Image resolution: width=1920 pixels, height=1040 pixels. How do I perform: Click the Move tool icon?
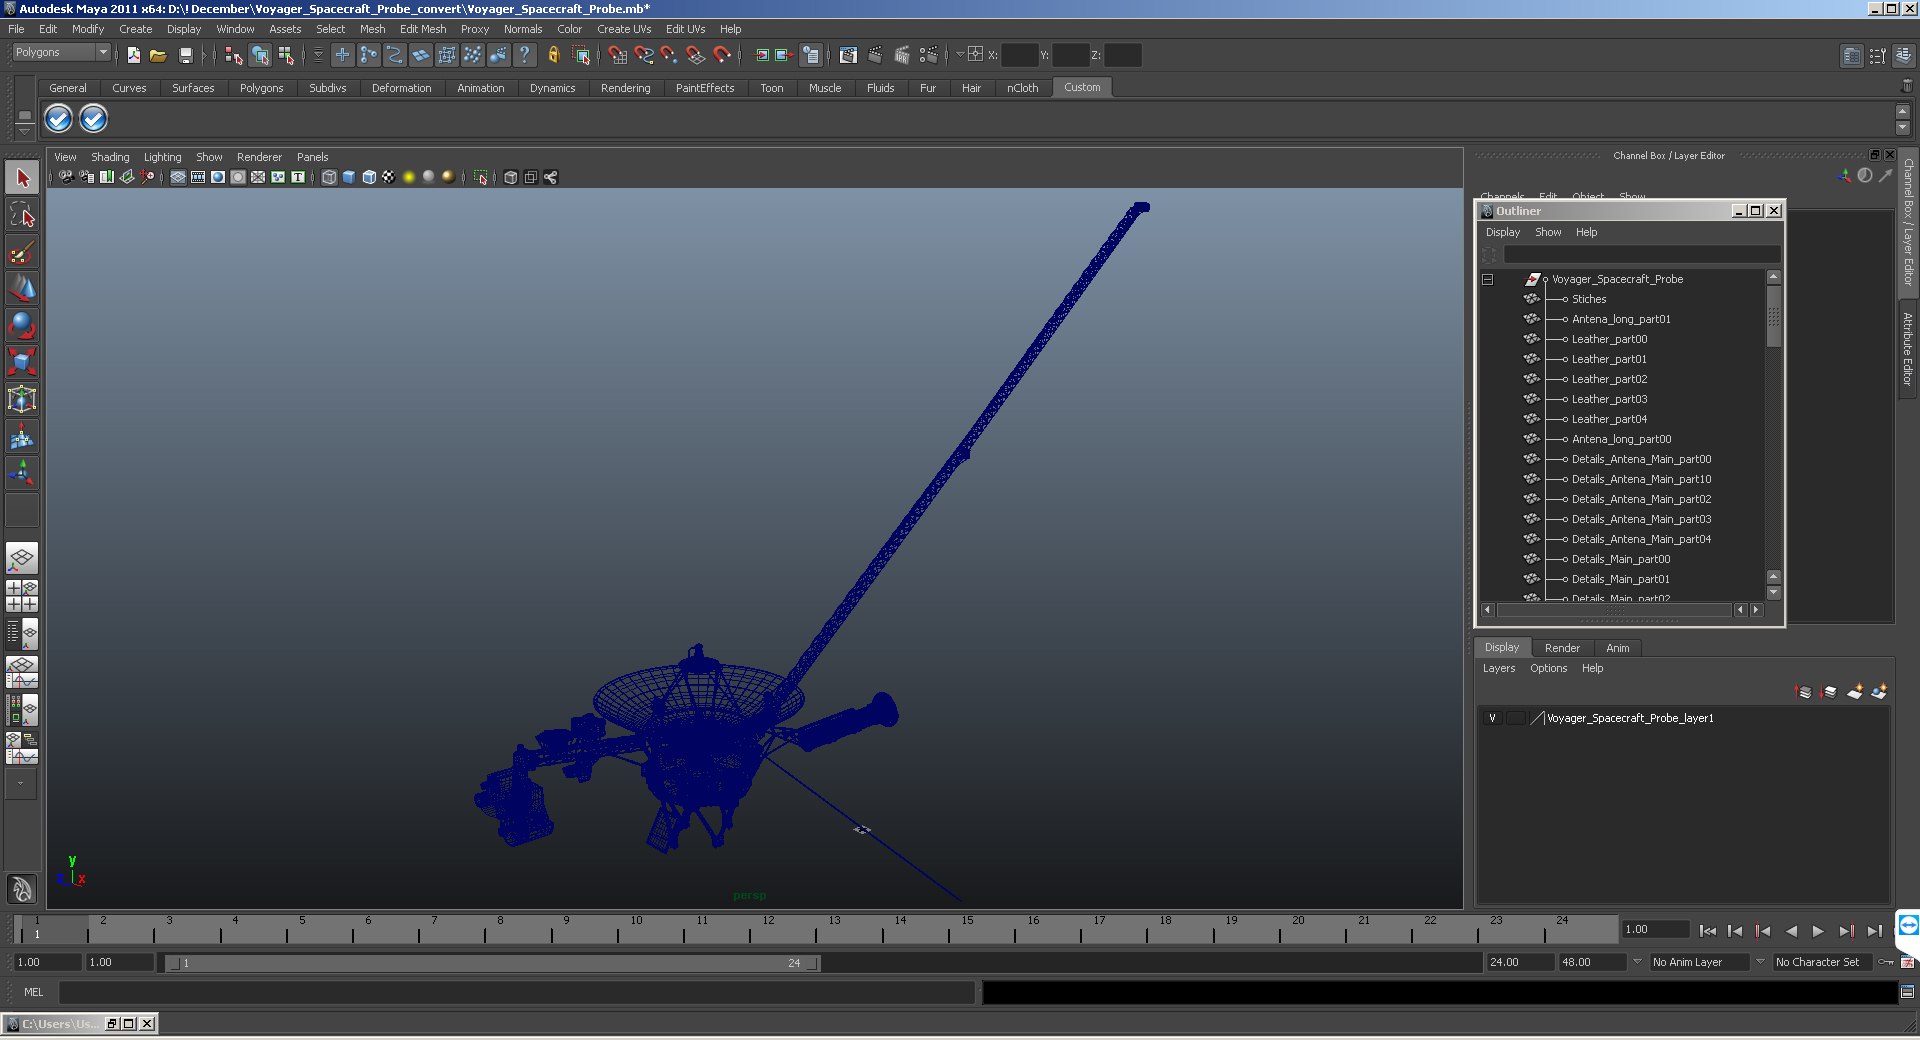pyautogui.click(x=22, y=288)
